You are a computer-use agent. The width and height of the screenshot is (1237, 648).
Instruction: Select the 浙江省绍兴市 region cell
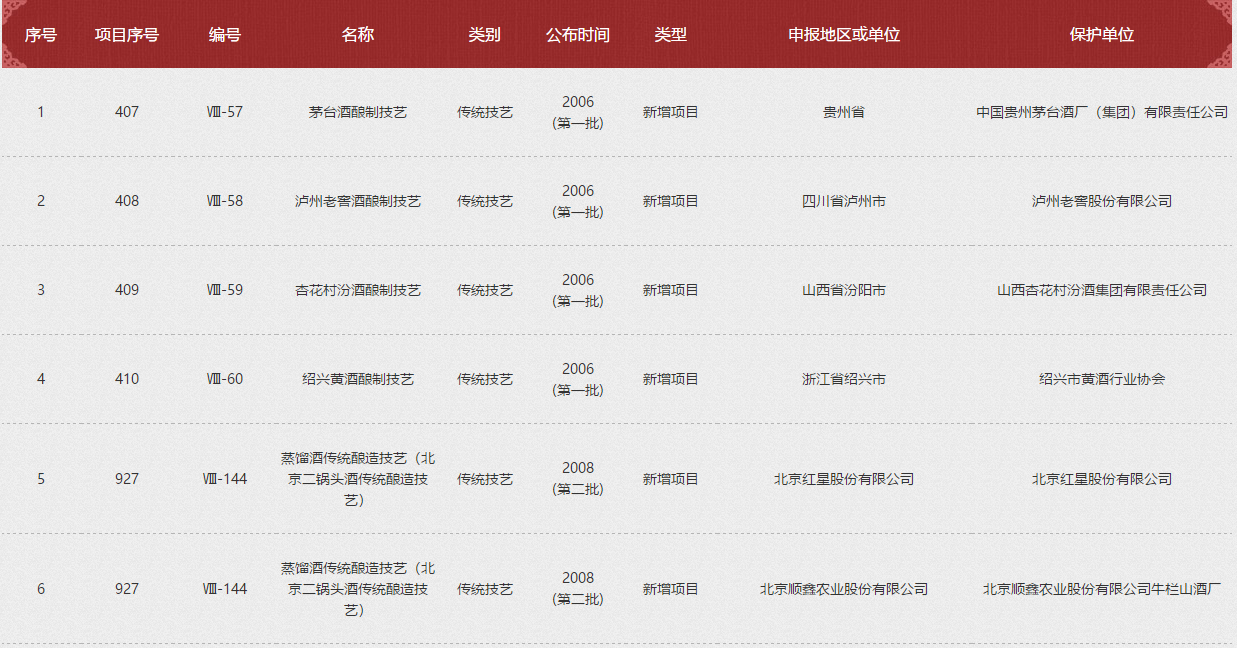point(844,379)
